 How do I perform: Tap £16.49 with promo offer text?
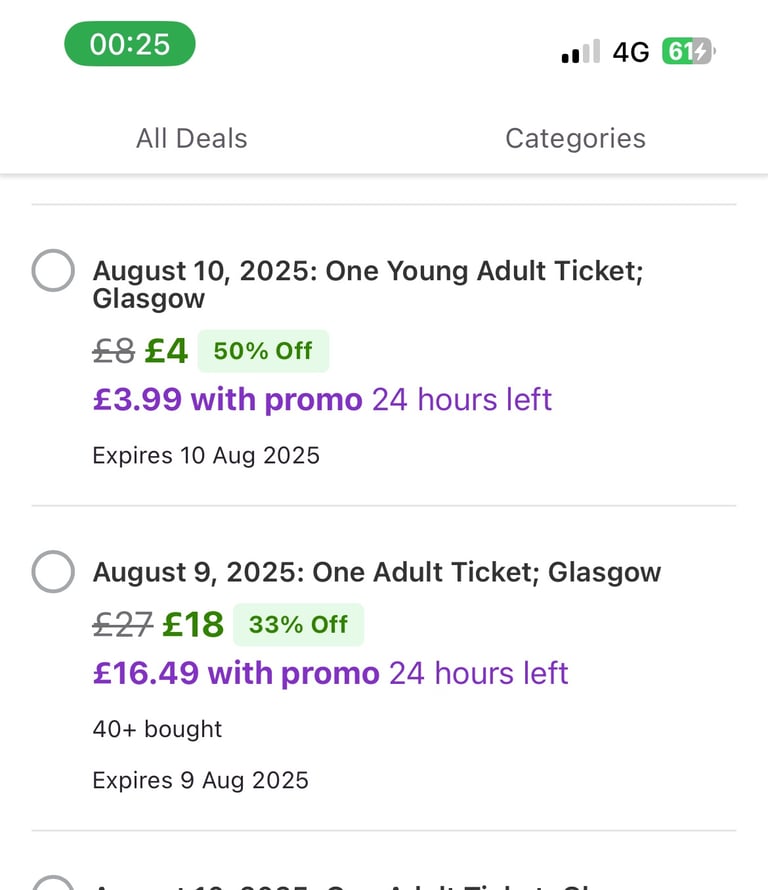pos(236,673)
